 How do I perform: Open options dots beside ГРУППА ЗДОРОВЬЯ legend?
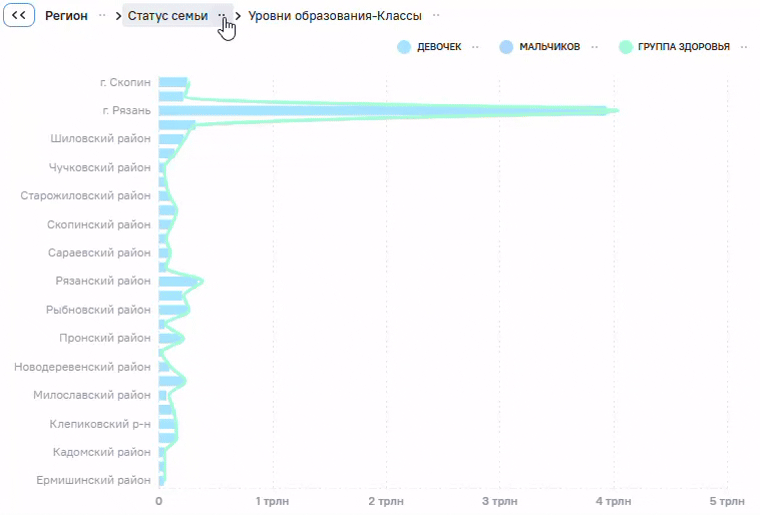click(x=744, y=47)
